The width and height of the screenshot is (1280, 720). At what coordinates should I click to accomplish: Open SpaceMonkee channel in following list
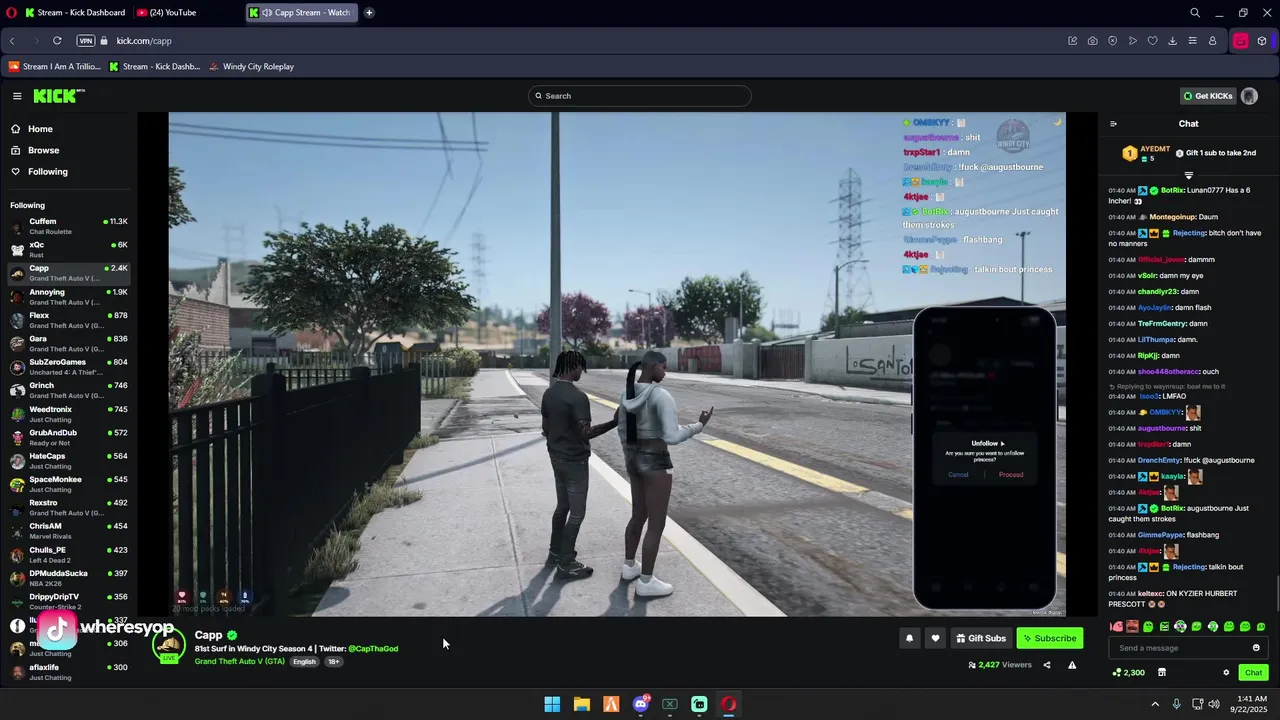tap(68, 484)
